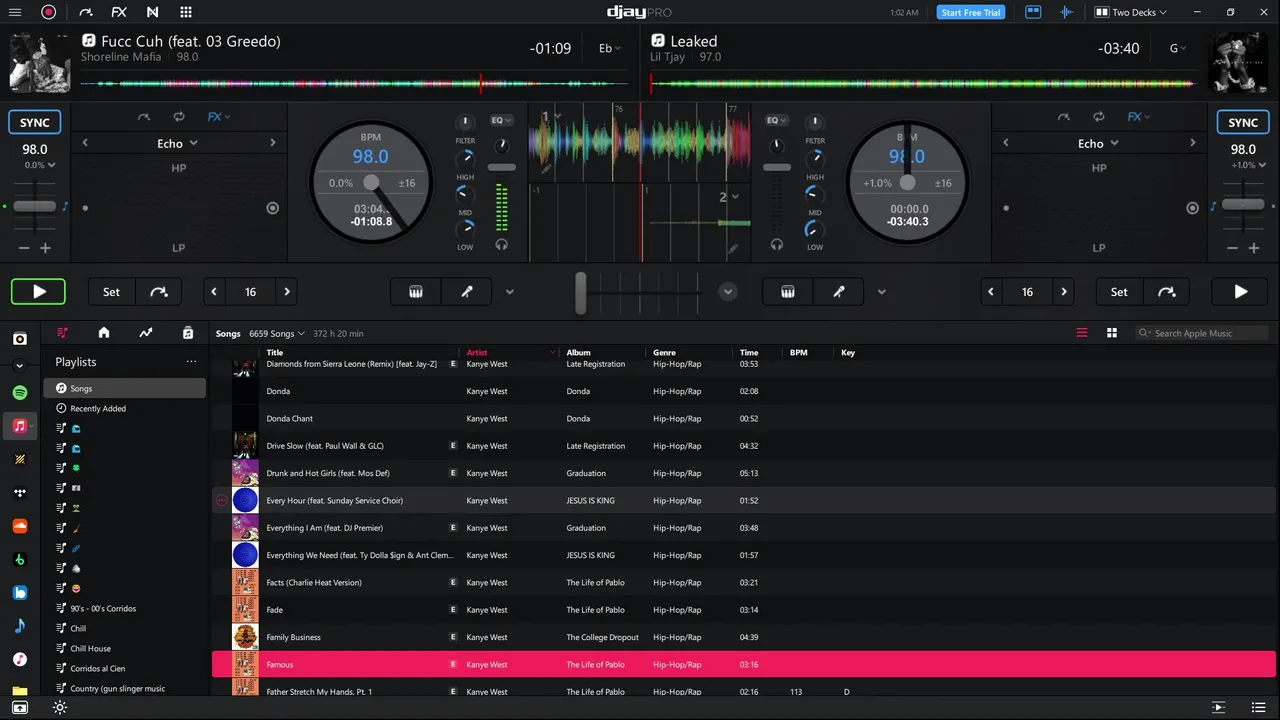The width and height of the screenshot is (1280, 720).
Task: Click the Search Apple Music field
Action: coord(1203,333)
